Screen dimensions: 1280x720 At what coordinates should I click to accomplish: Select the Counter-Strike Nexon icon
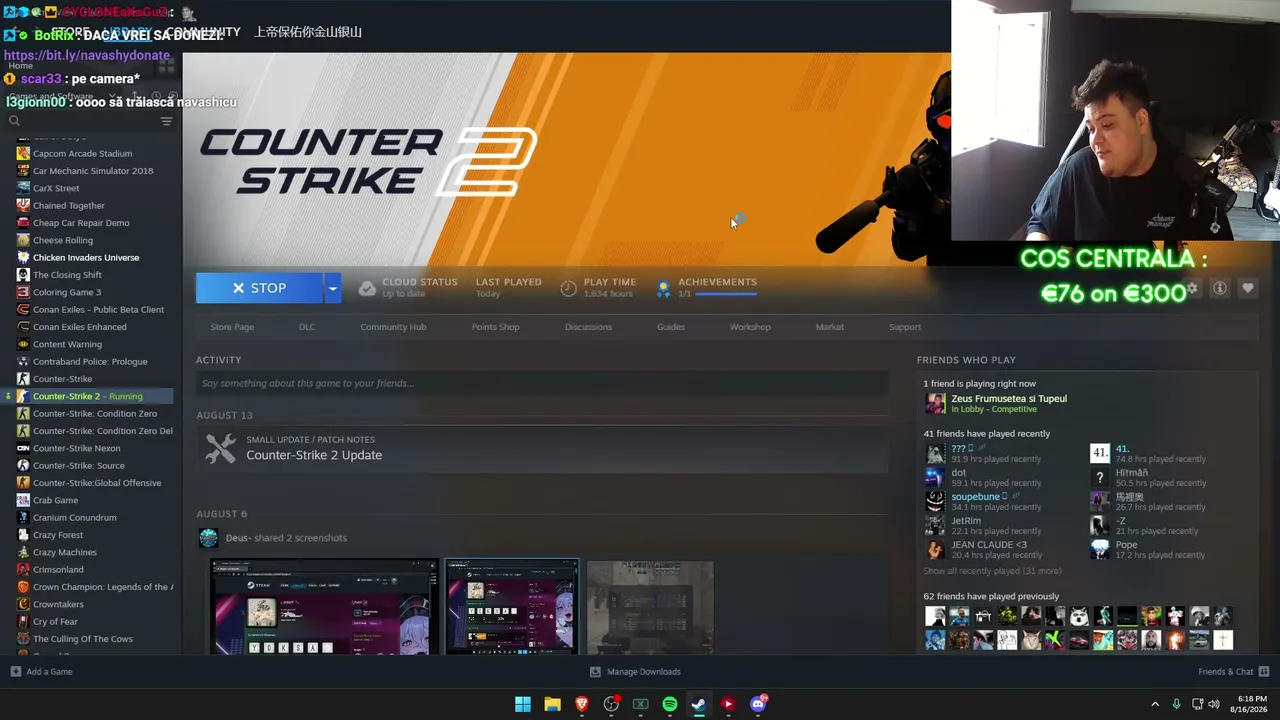(23, 448)
